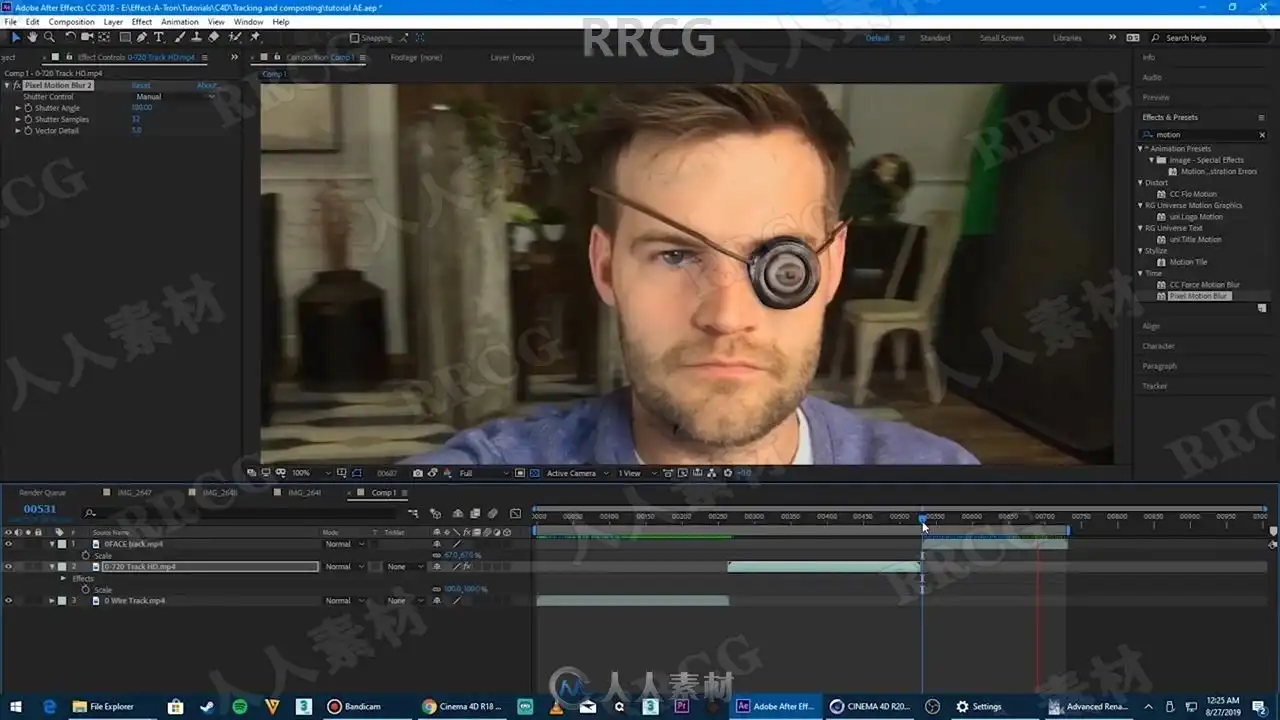Open the viewer resolution Full dropdown
The height and width of the screenshot is (720, 1280).
point(484,473)
